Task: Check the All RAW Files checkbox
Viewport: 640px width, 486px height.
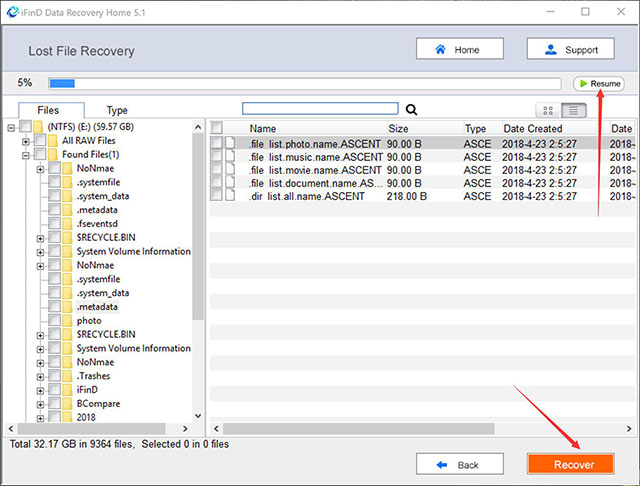Action: click(x=40, y=140)
